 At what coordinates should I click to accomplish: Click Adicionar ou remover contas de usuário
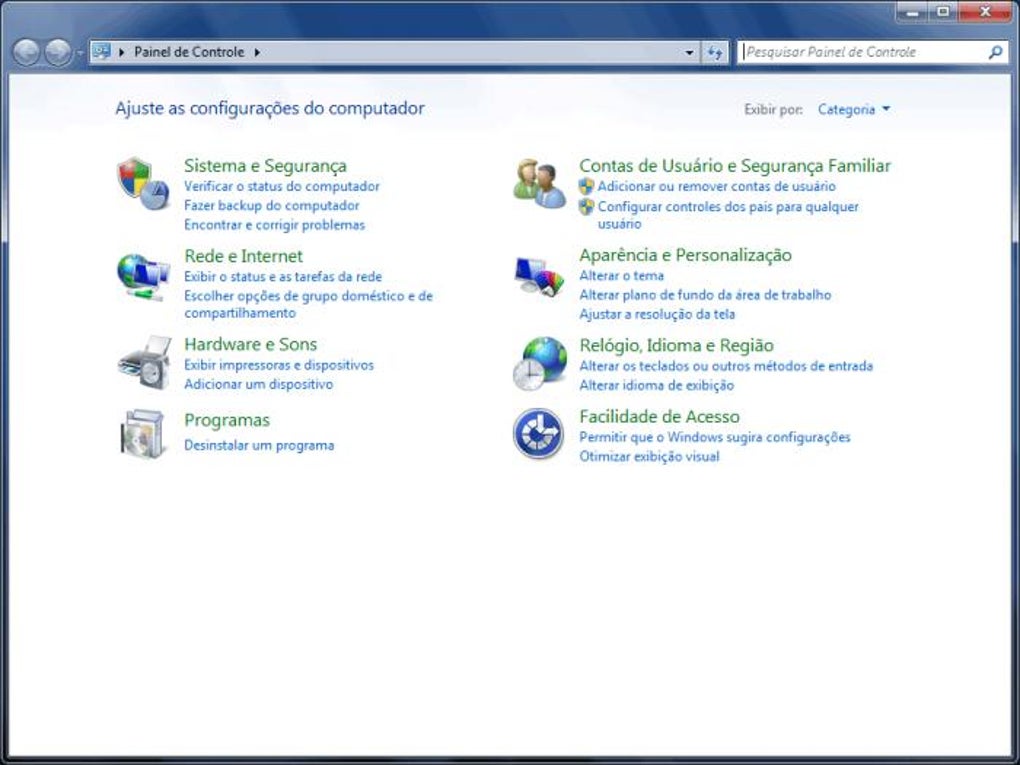(717, 186)
